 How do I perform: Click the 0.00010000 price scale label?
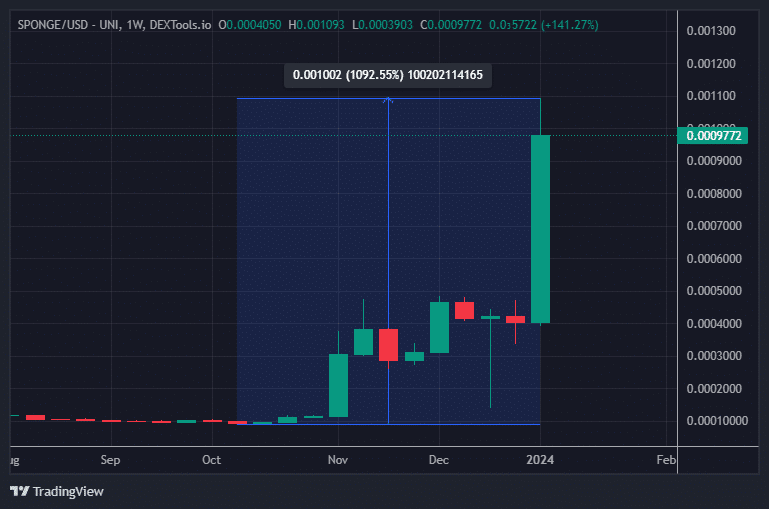click(x=716, y=421)
